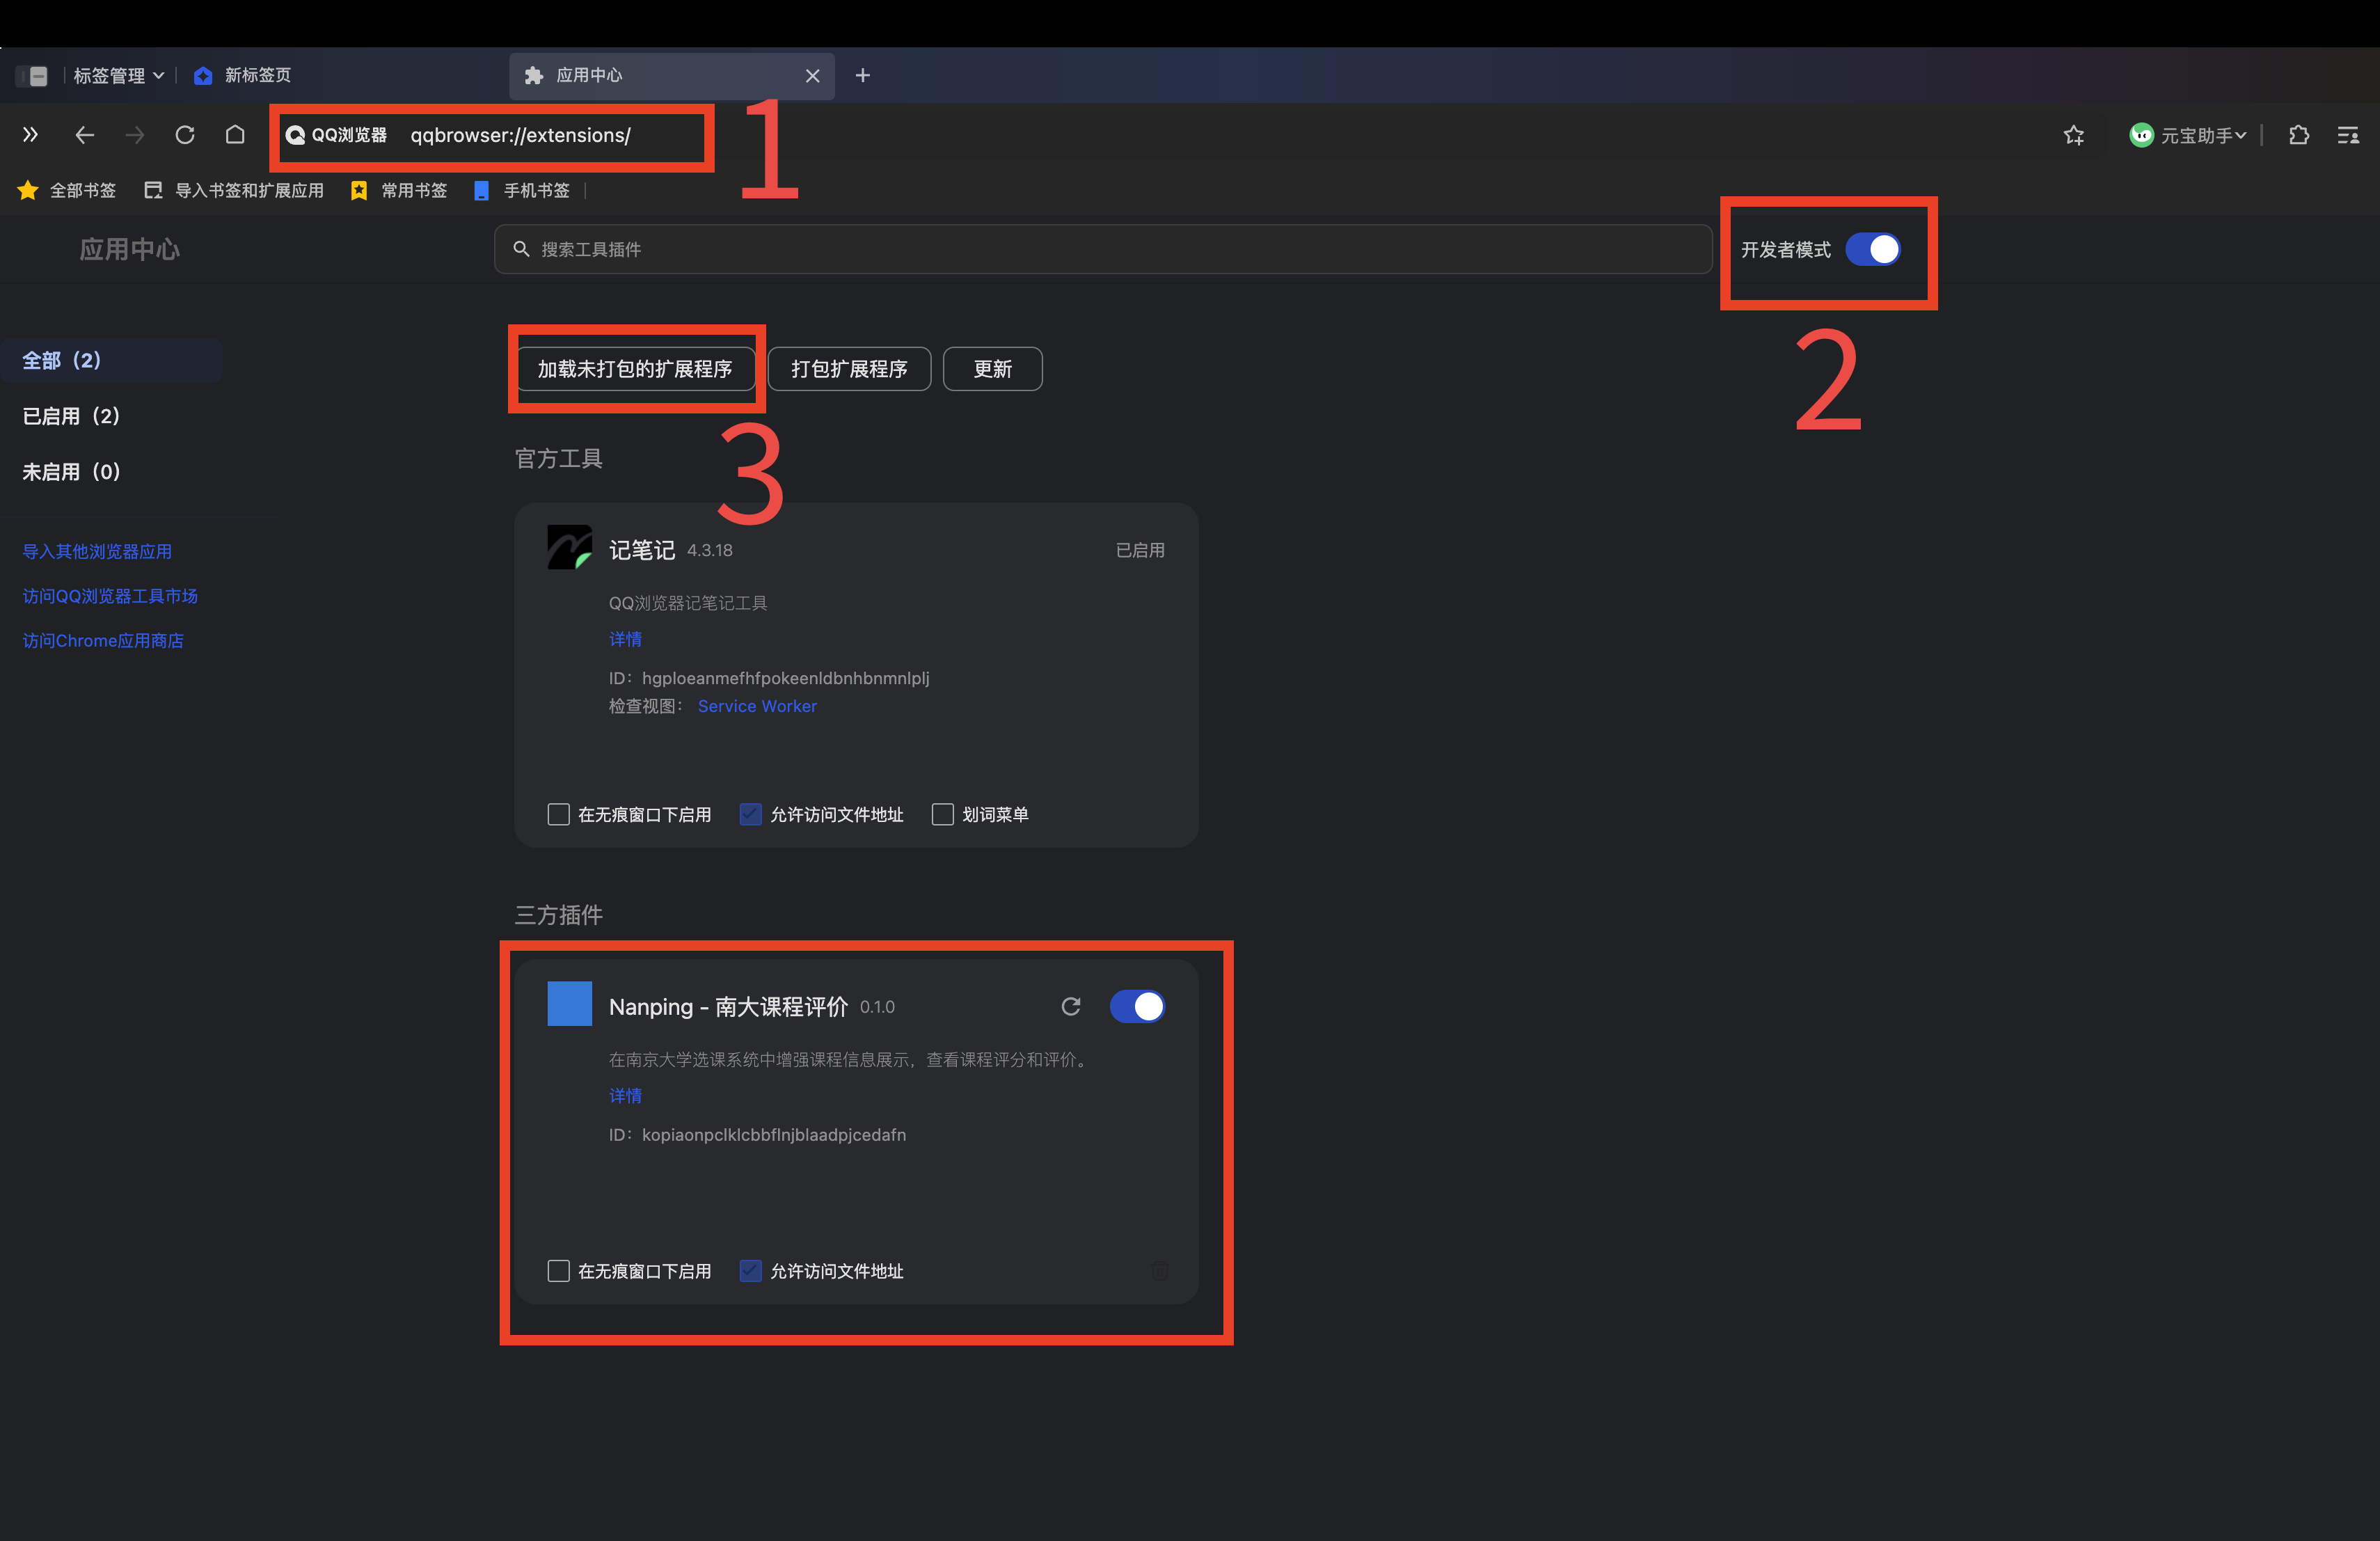This screenshot has width=2380, height=1541.
Task: Click ID text kopiaonpclklcbbflnjblaadpjcedafn
Action: point(773,1135)
